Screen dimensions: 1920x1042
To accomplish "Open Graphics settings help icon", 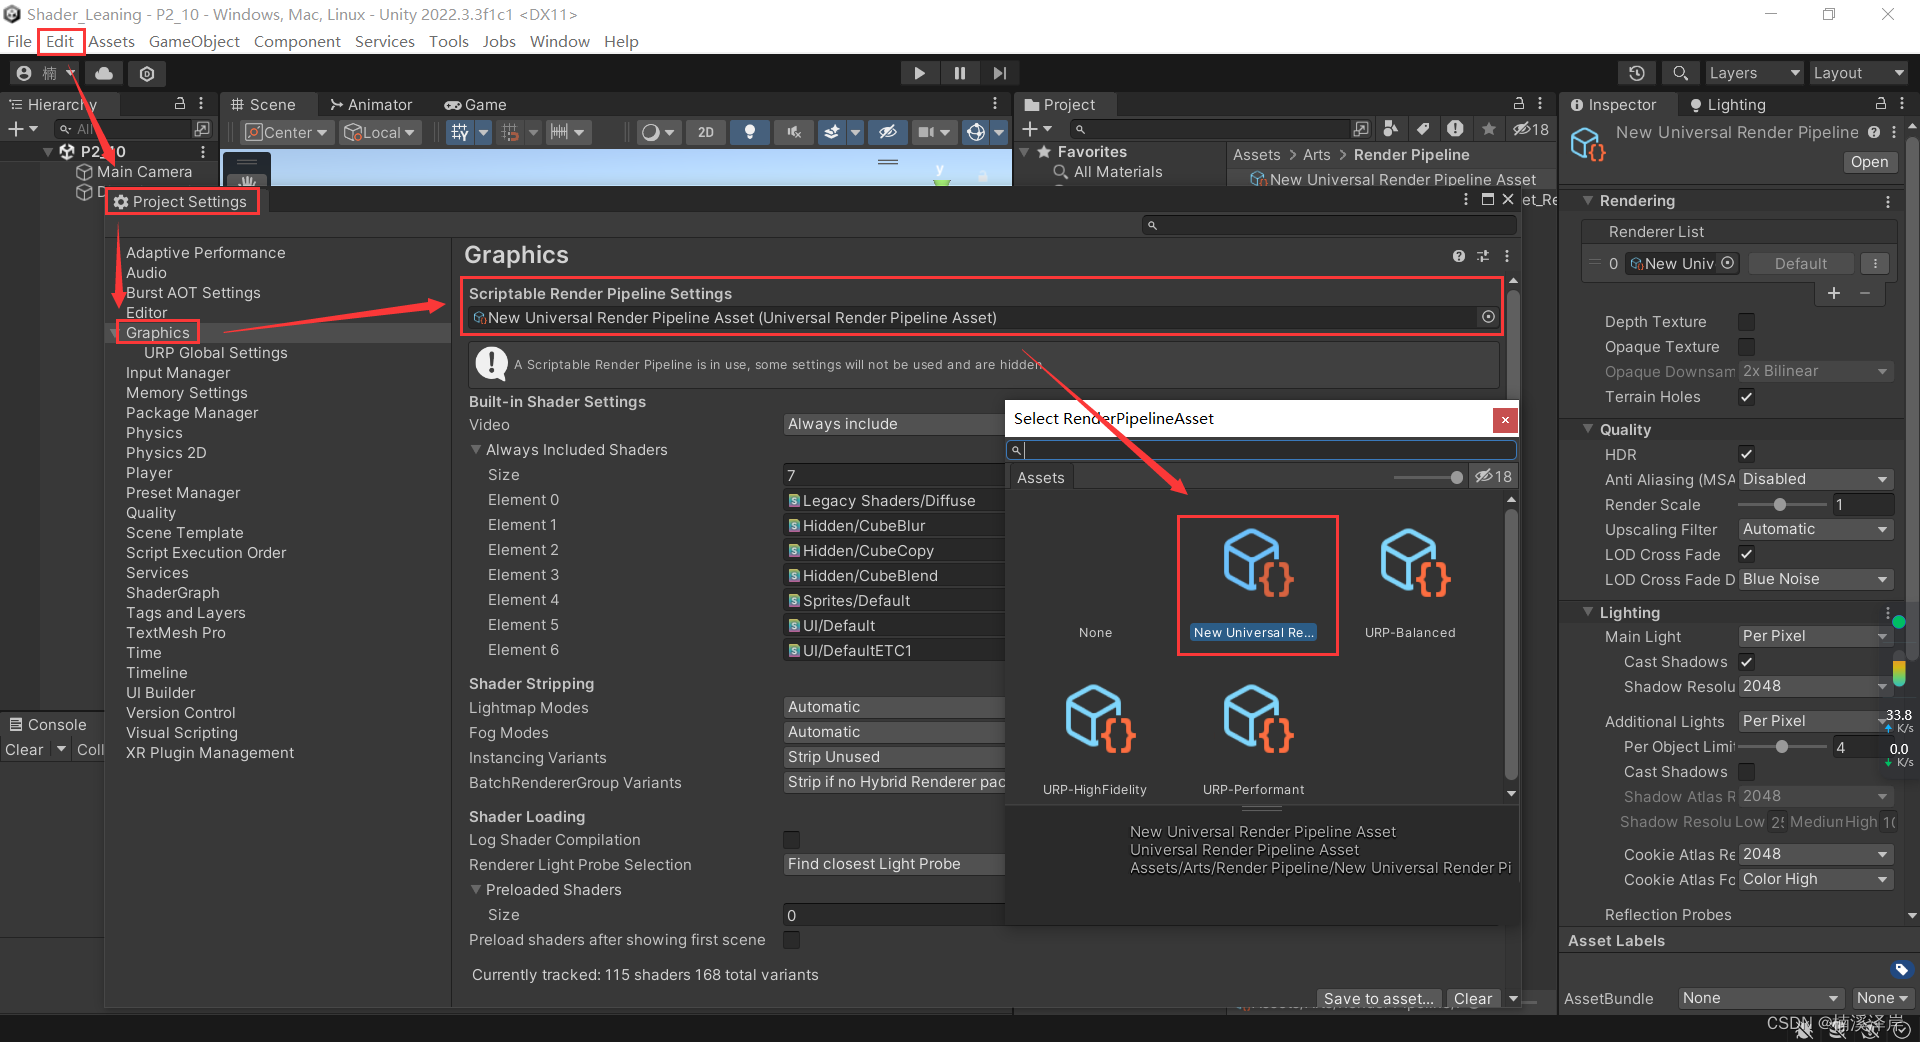I will [x=1459, y=256].
